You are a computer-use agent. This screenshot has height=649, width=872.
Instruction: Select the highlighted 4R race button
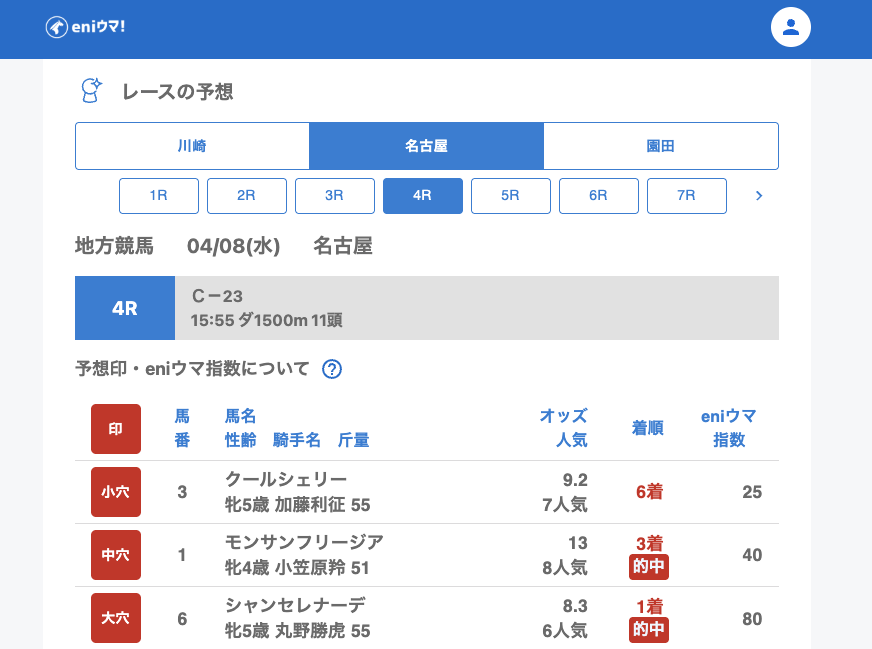click(x=423, y=196)
